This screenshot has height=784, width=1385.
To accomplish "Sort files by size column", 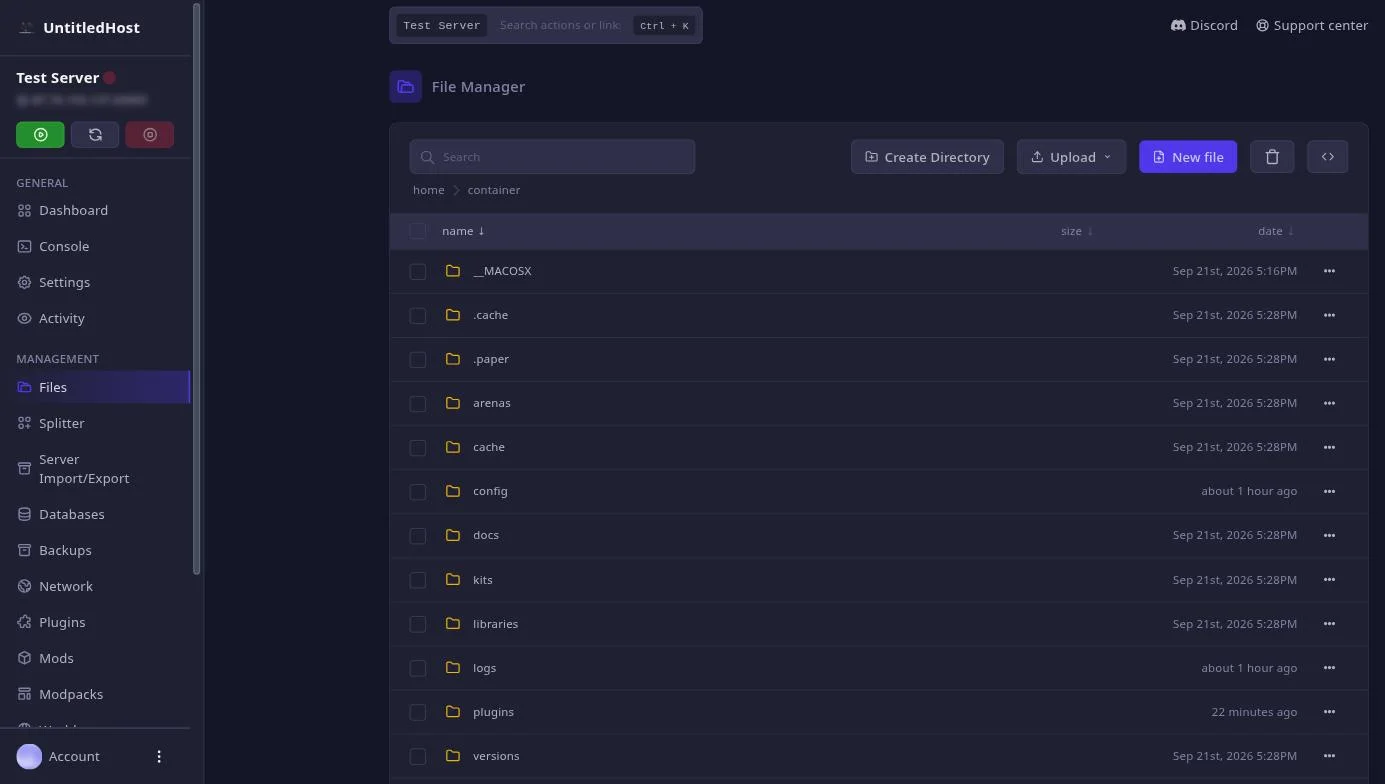I will (1077, 231).
